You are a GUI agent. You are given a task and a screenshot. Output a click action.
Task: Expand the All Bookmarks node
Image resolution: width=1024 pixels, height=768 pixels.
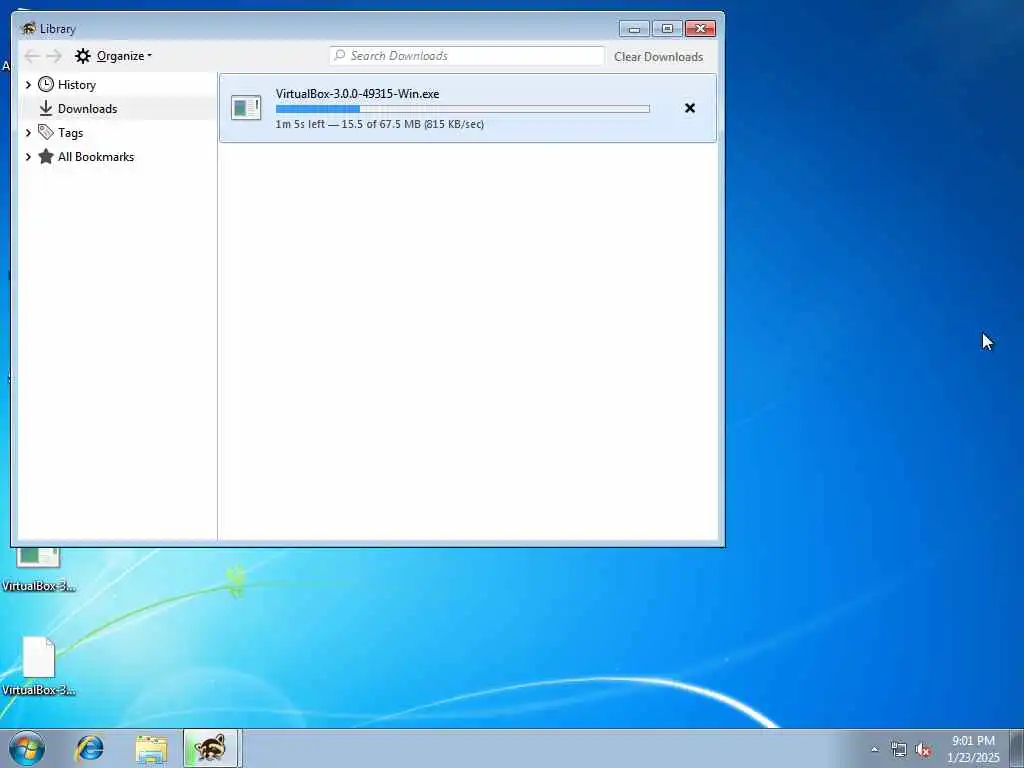(x=28, y=157)
